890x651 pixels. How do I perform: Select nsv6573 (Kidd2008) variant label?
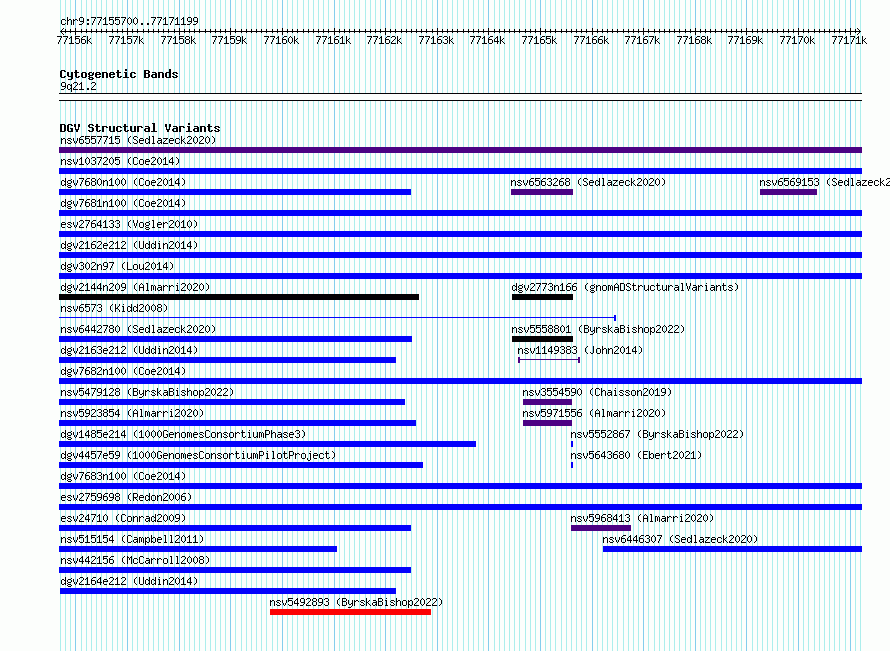point(114,308)
